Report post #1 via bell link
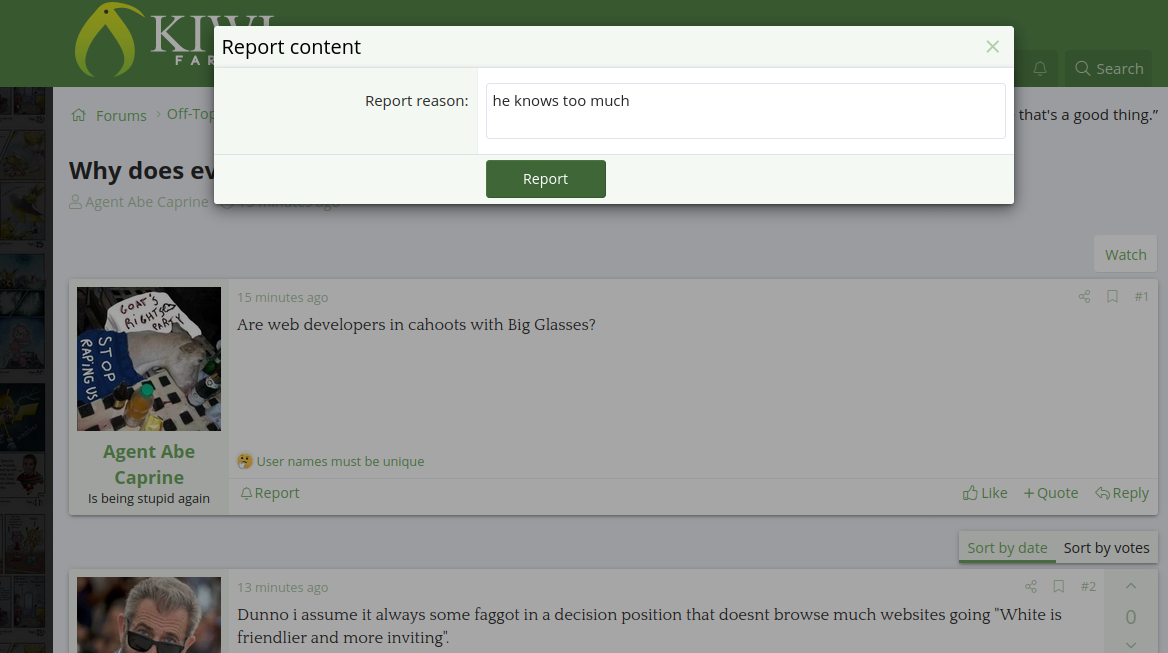The image size is (1168, 653). coord(270,493)
